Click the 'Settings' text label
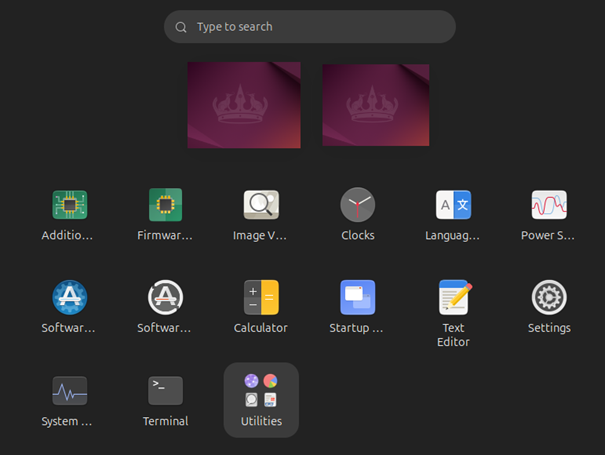The height and width of the screenshot is (455, 605). pos(549,328)
